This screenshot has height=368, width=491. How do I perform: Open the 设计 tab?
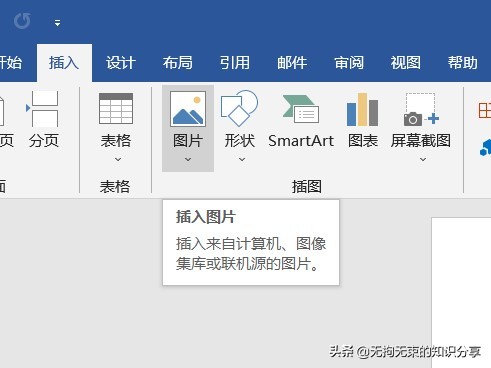121,63
